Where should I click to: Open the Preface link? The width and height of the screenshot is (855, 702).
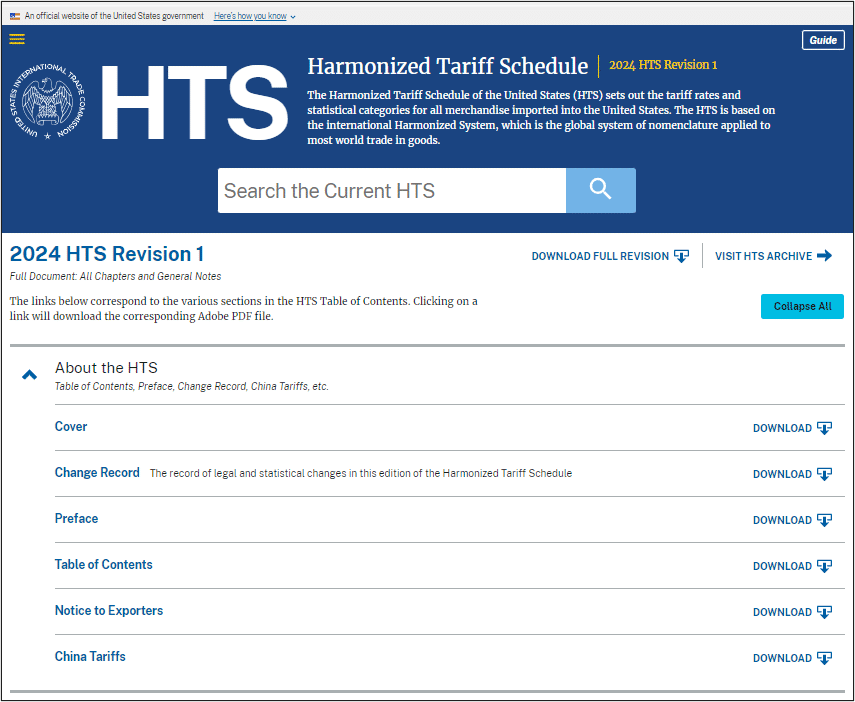[76, 519]
